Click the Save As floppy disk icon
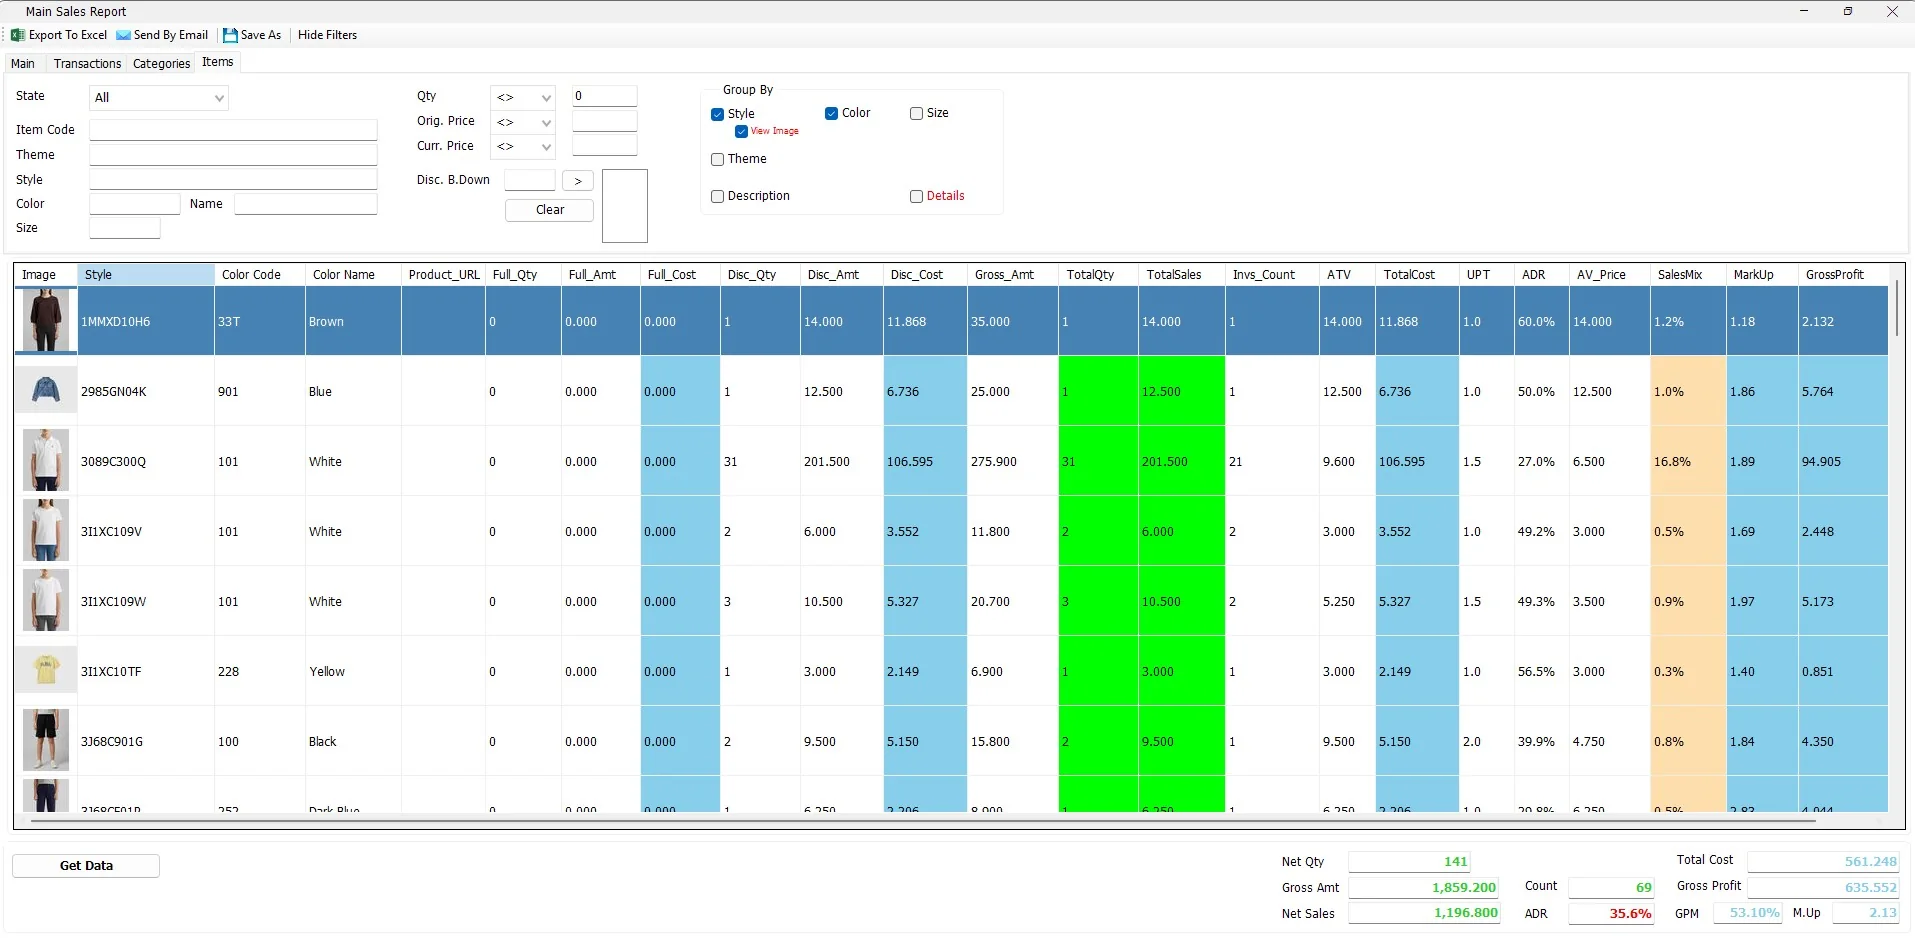 (230, 35)
